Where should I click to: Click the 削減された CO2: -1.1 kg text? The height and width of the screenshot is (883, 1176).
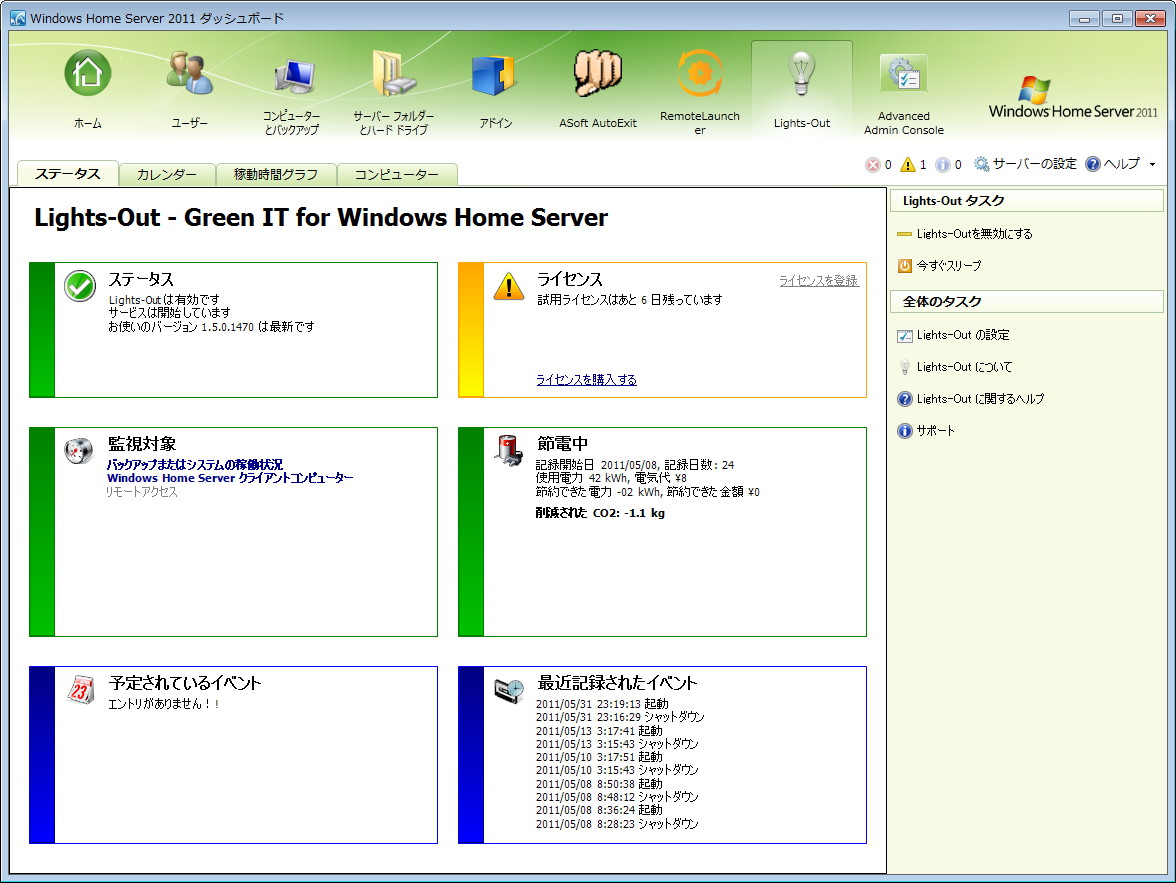pyautogui.click(x=600, y=513)
